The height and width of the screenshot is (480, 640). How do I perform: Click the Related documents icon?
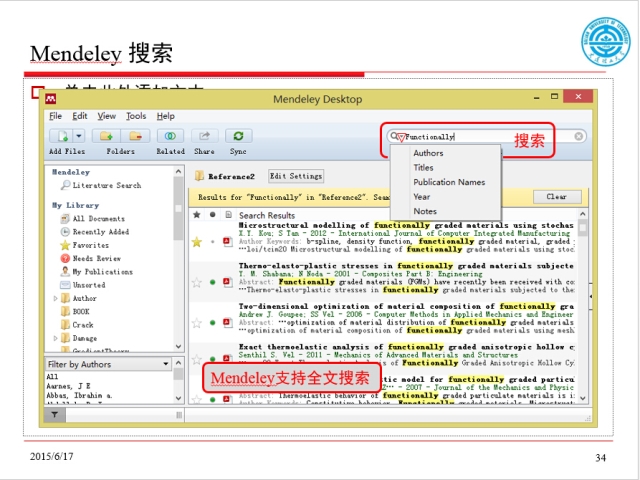170,136
